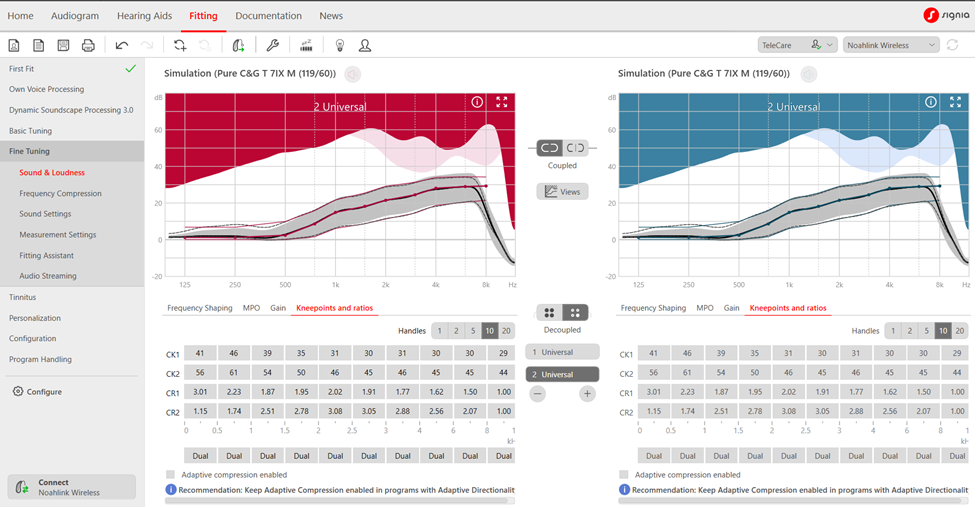Select First Fit in sidebar
977x508 pixels.
pyautogui.click(x=72, y=69)
